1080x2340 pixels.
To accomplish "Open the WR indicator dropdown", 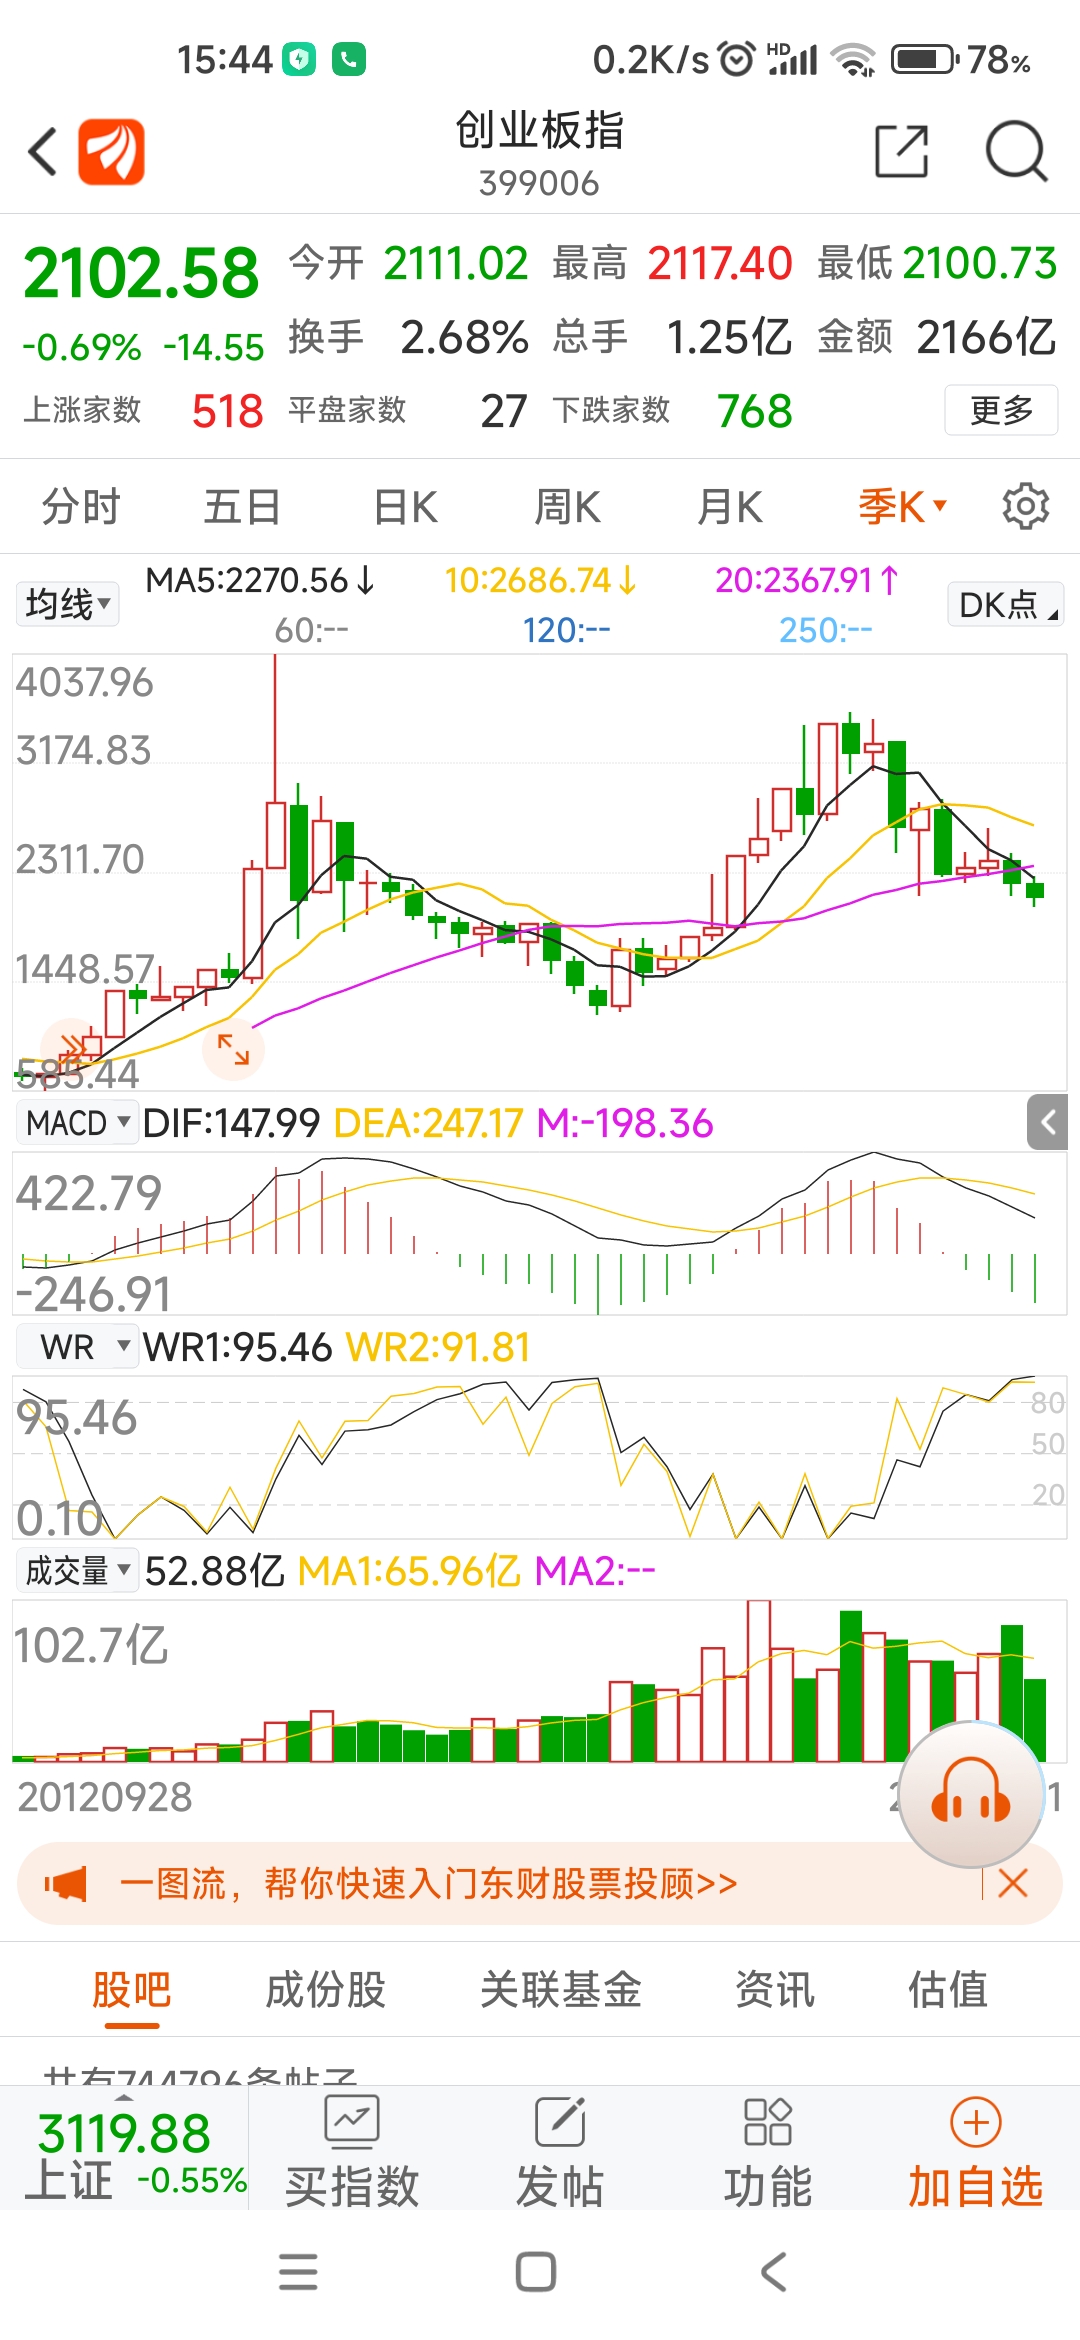I will [x=76, y=1347].
